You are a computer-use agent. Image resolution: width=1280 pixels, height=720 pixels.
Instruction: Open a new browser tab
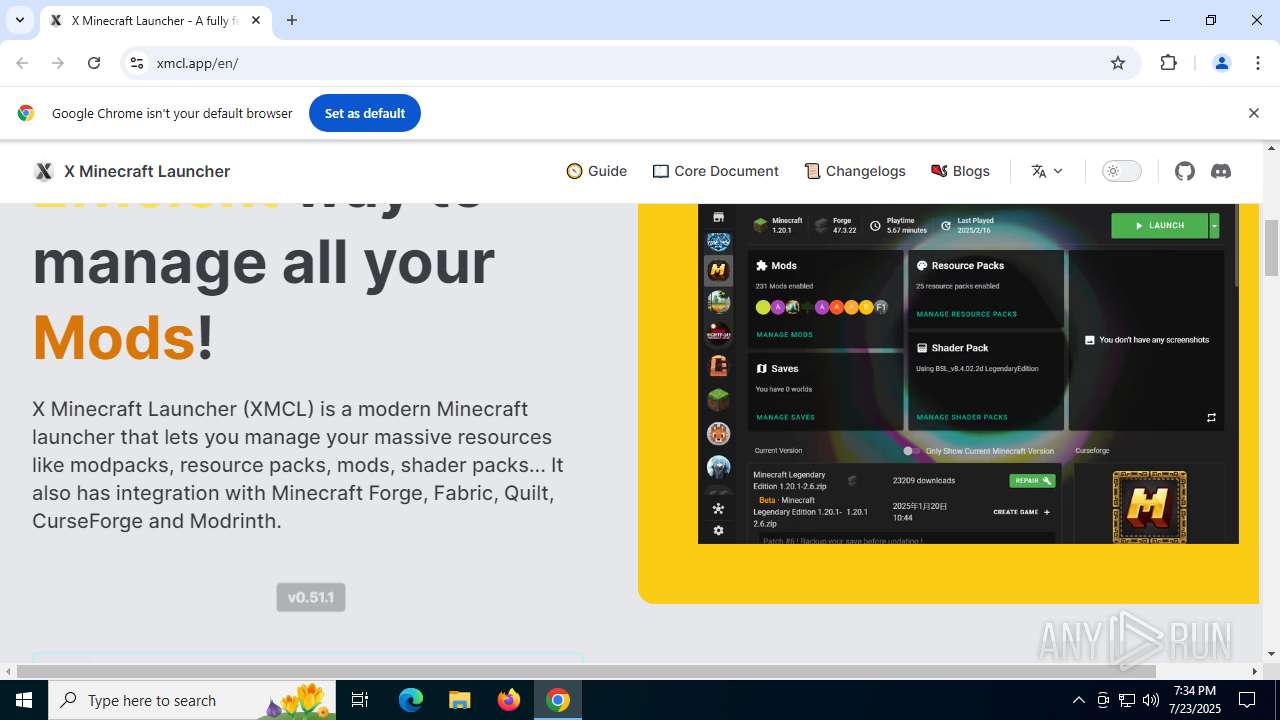point(292,20)
